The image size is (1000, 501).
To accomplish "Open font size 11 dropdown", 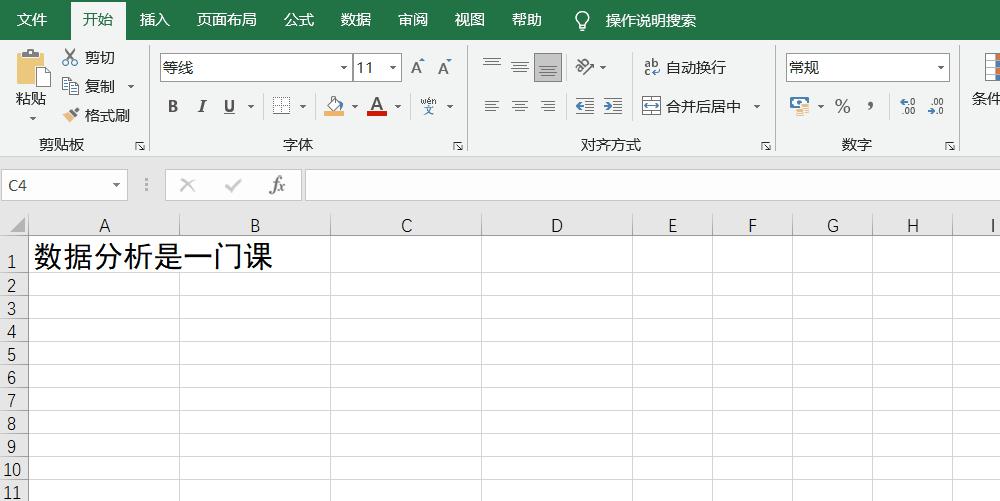I will click(x=393, y=68).
